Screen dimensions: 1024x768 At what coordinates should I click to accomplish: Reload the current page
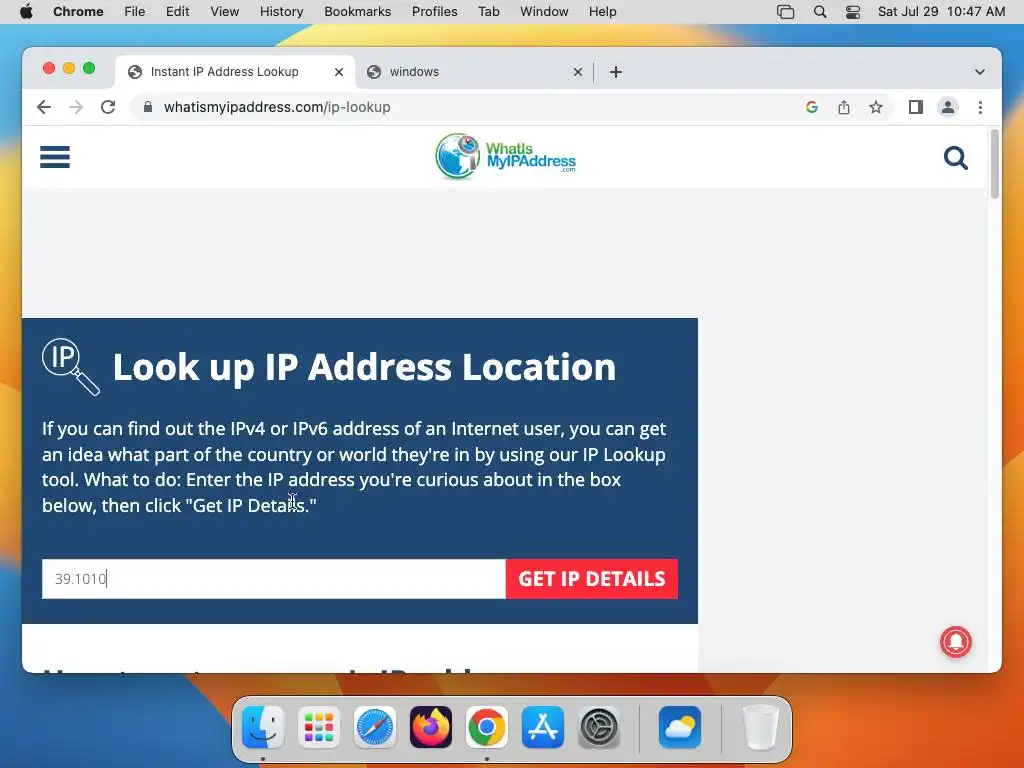pyautogui.click(x=108, y=107)
